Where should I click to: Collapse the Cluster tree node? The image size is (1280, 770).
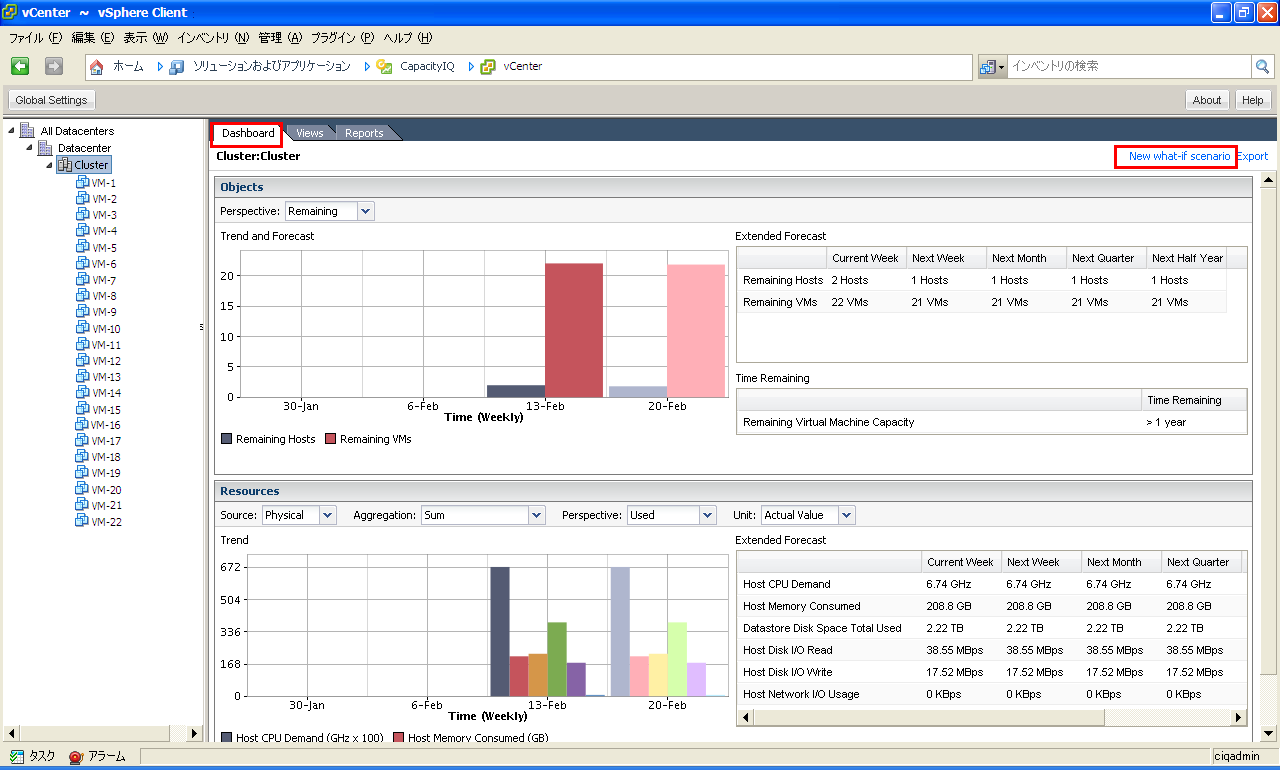click(48, 165)
